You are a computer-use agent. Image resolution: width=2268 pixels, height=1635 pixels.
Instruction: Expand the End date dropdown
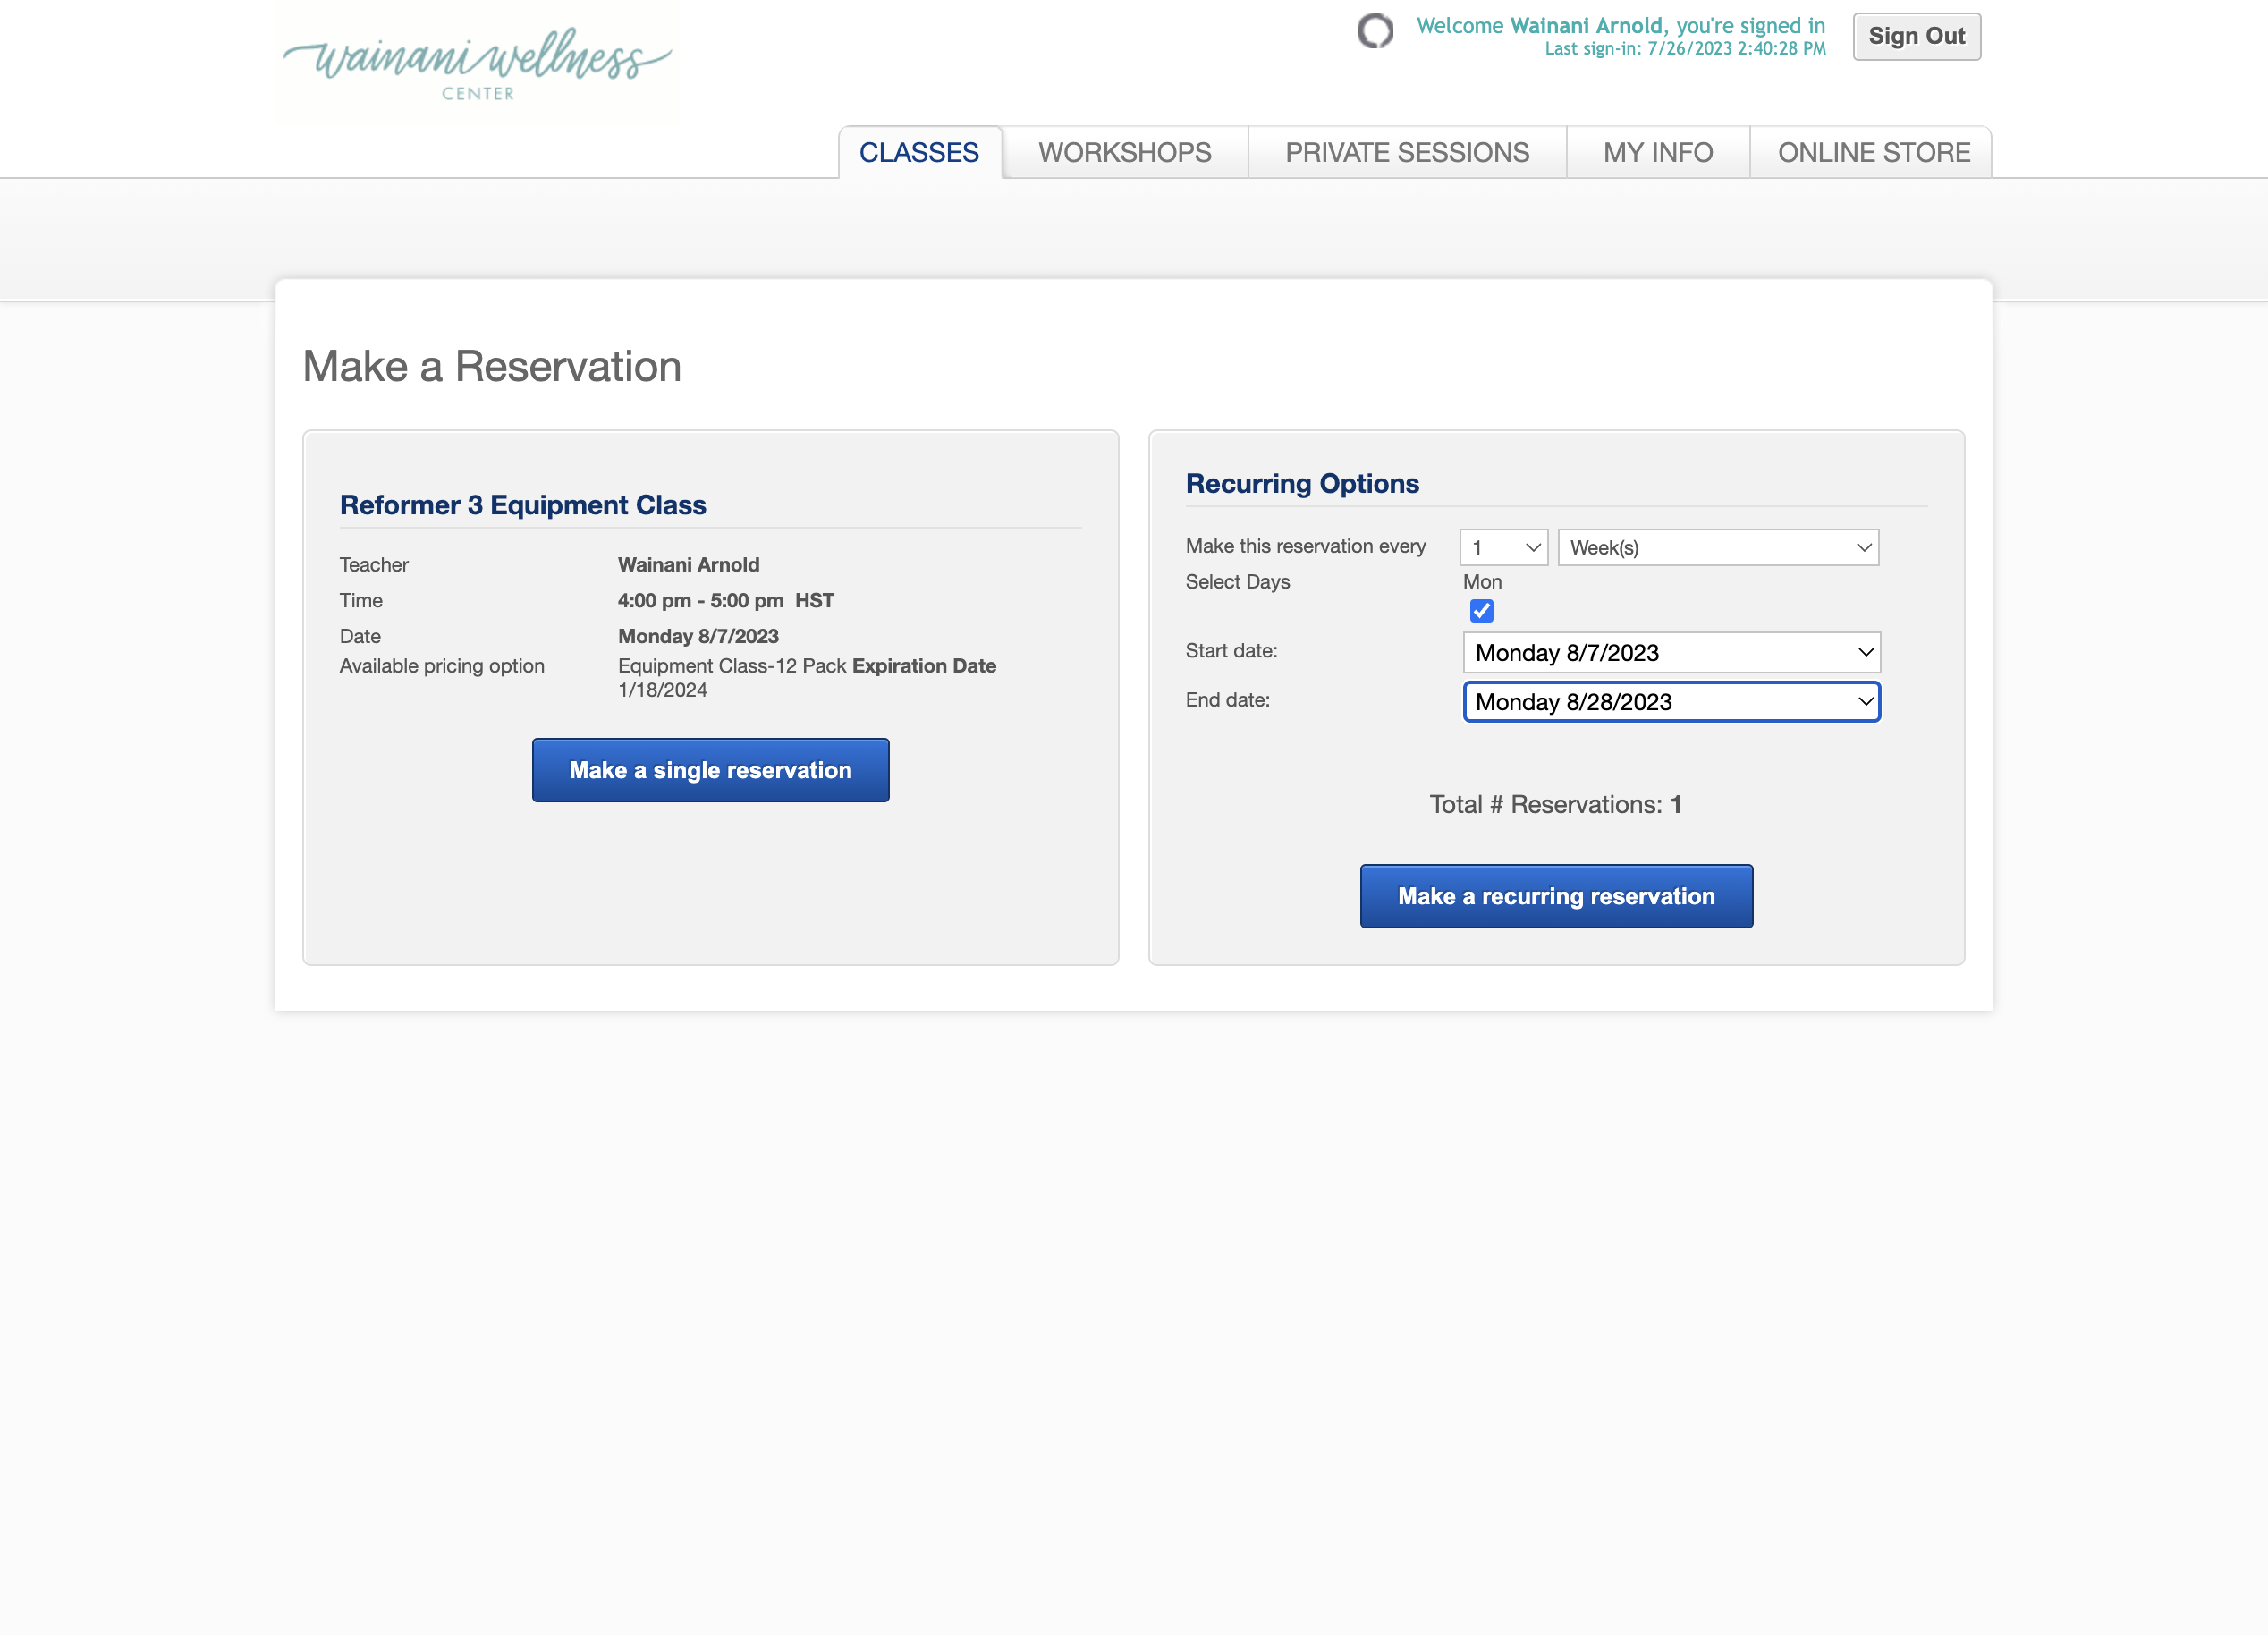(x=1671, y=702)
